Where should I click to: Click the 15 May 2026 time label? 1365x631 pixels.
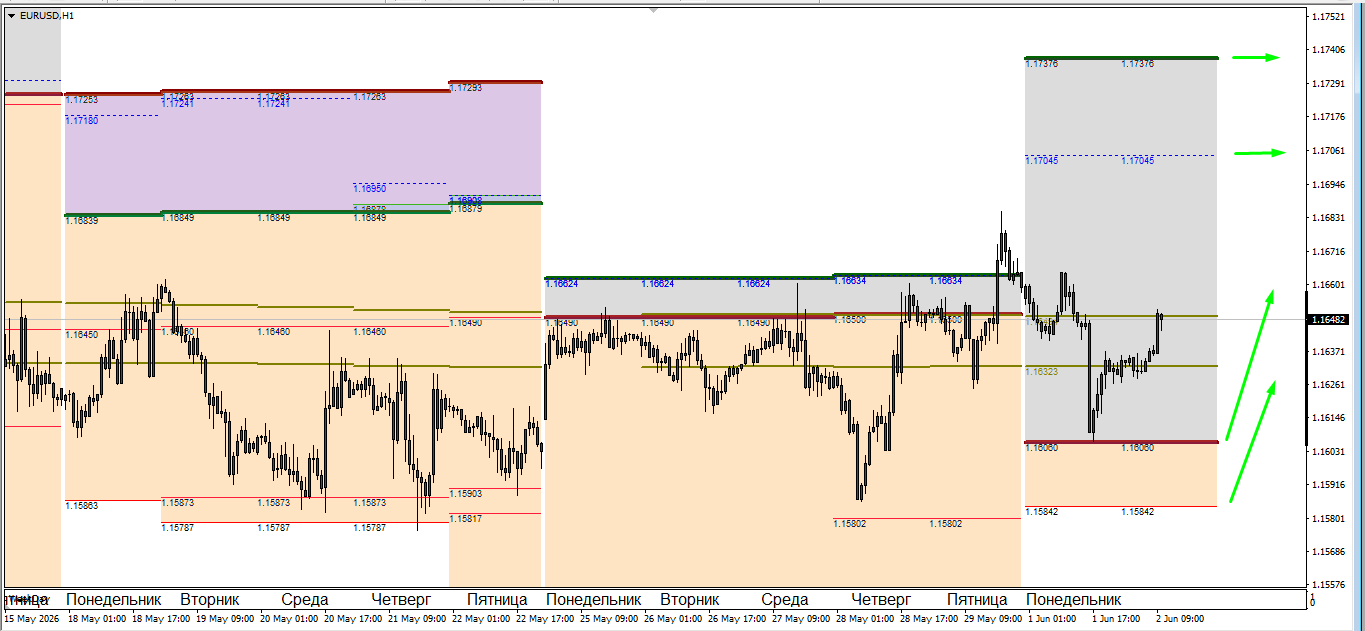32,619
